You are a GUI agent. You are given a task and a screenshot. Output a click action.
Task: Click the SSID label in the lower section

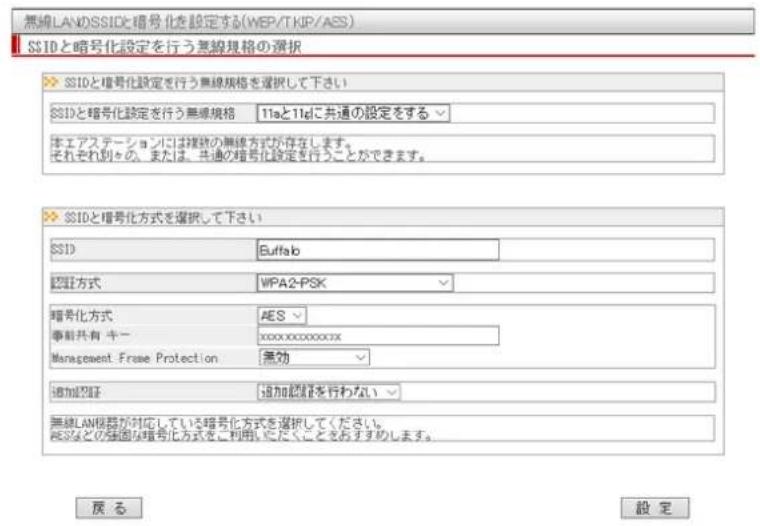63,250
